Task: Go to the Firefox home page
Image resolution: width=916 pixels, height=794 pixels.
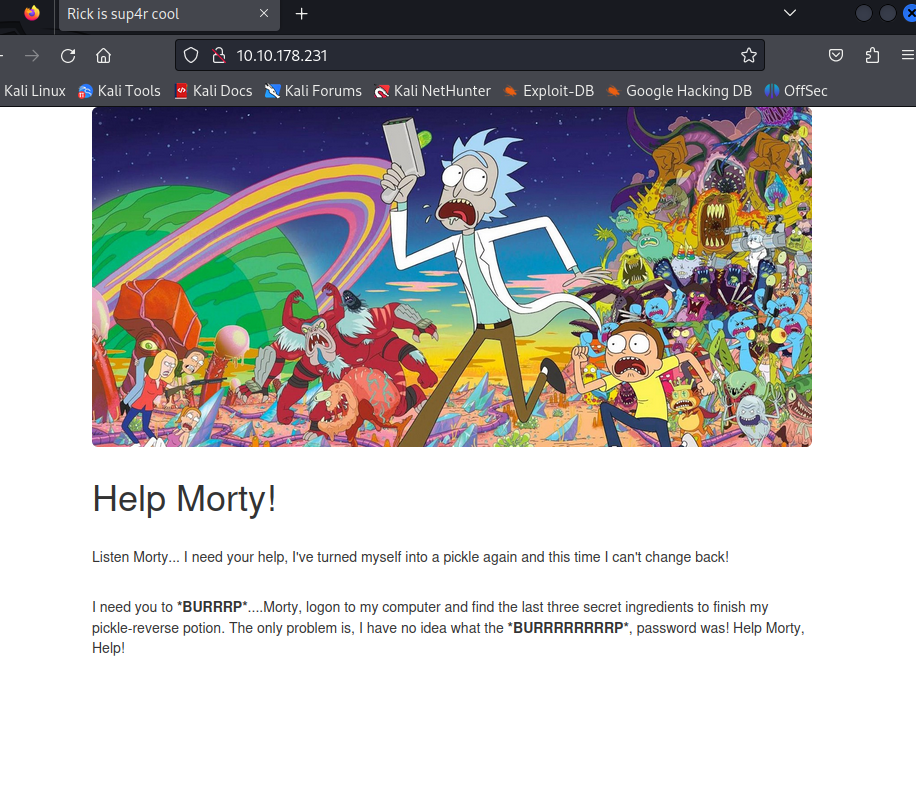Action: 103,56
